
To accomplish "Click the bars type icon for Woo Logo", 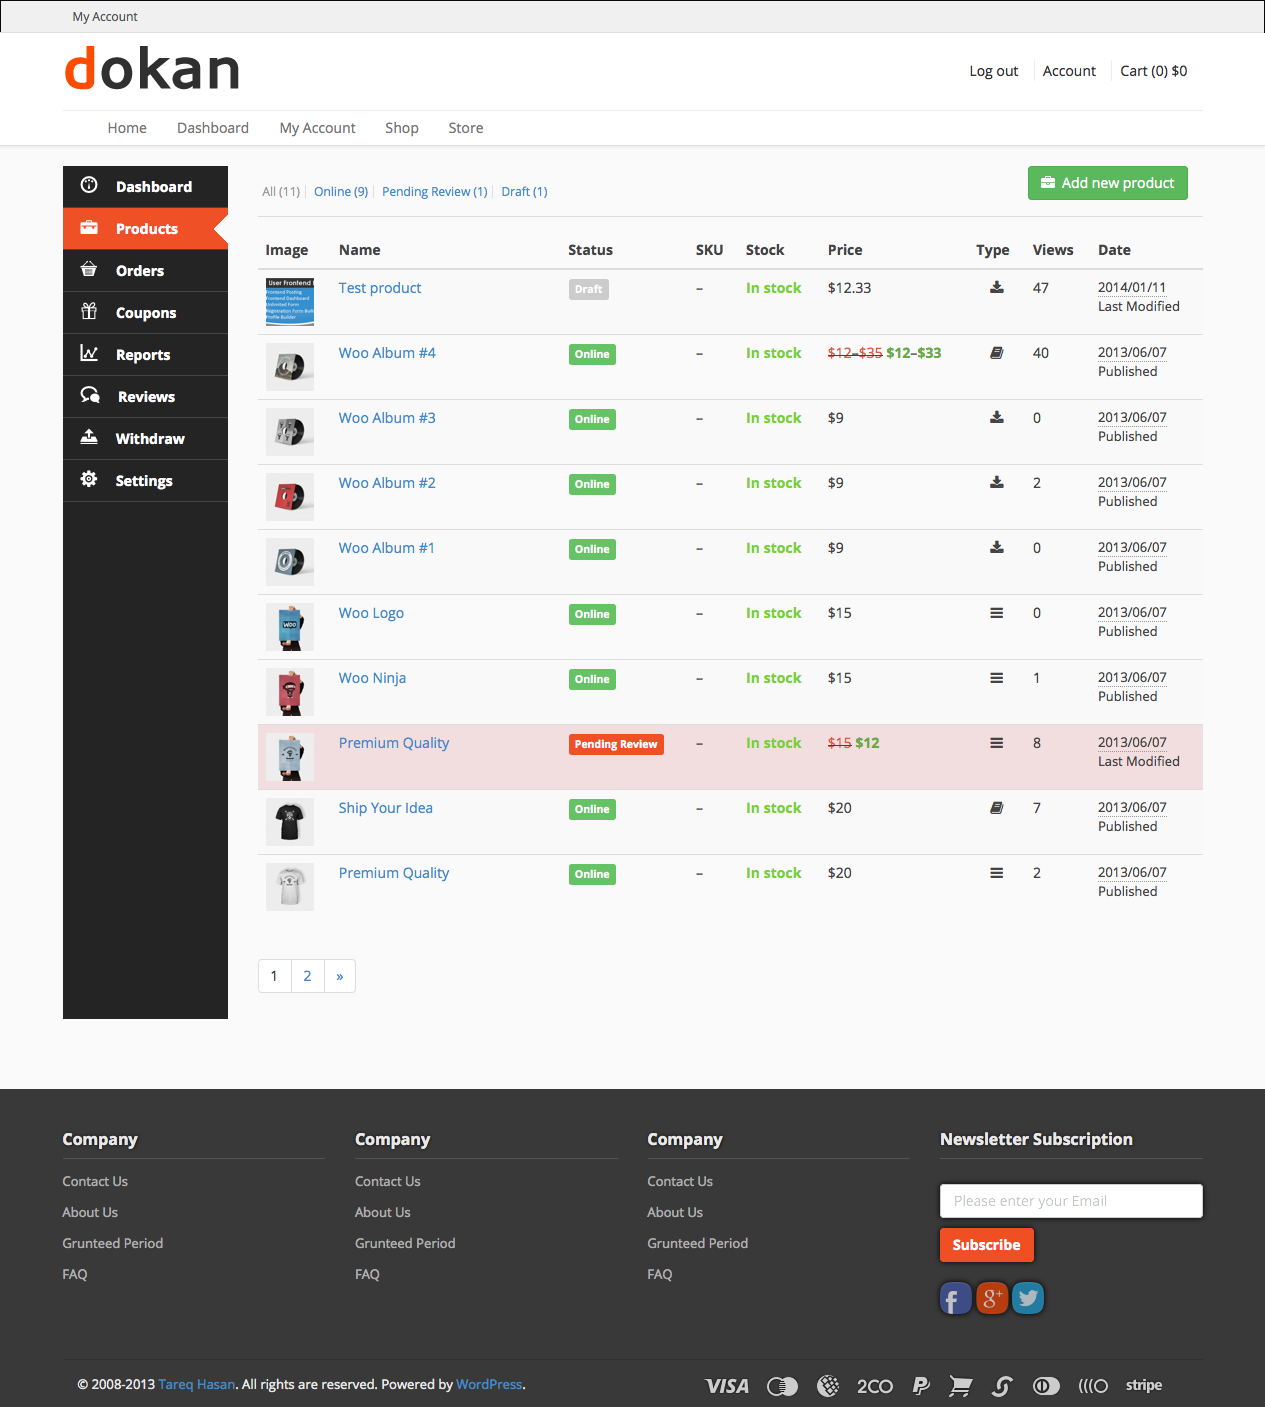I will (997, 613).
